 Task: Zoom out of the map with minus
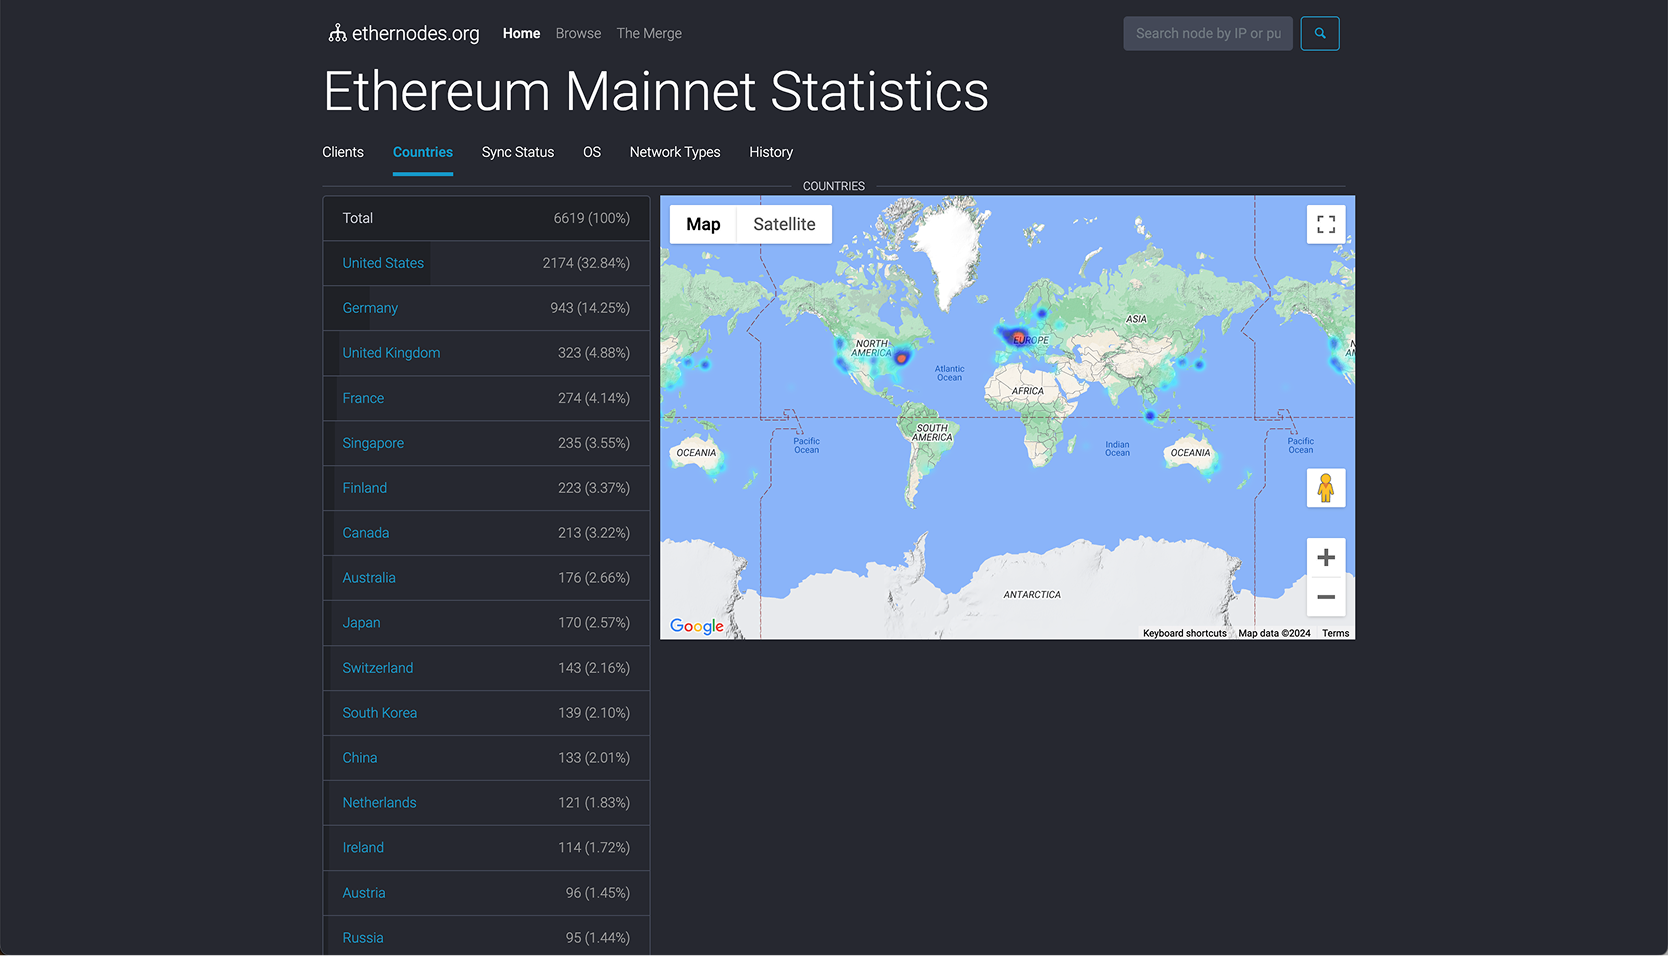[x=1326, y=597]
